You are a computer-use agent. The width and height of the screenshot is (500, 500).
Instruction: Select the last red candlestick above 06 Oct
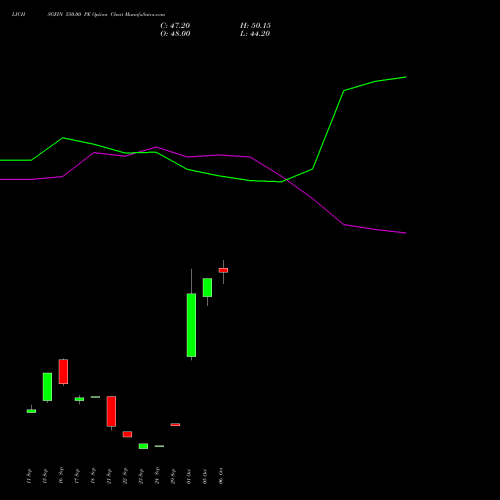click(x=223, y=270)
